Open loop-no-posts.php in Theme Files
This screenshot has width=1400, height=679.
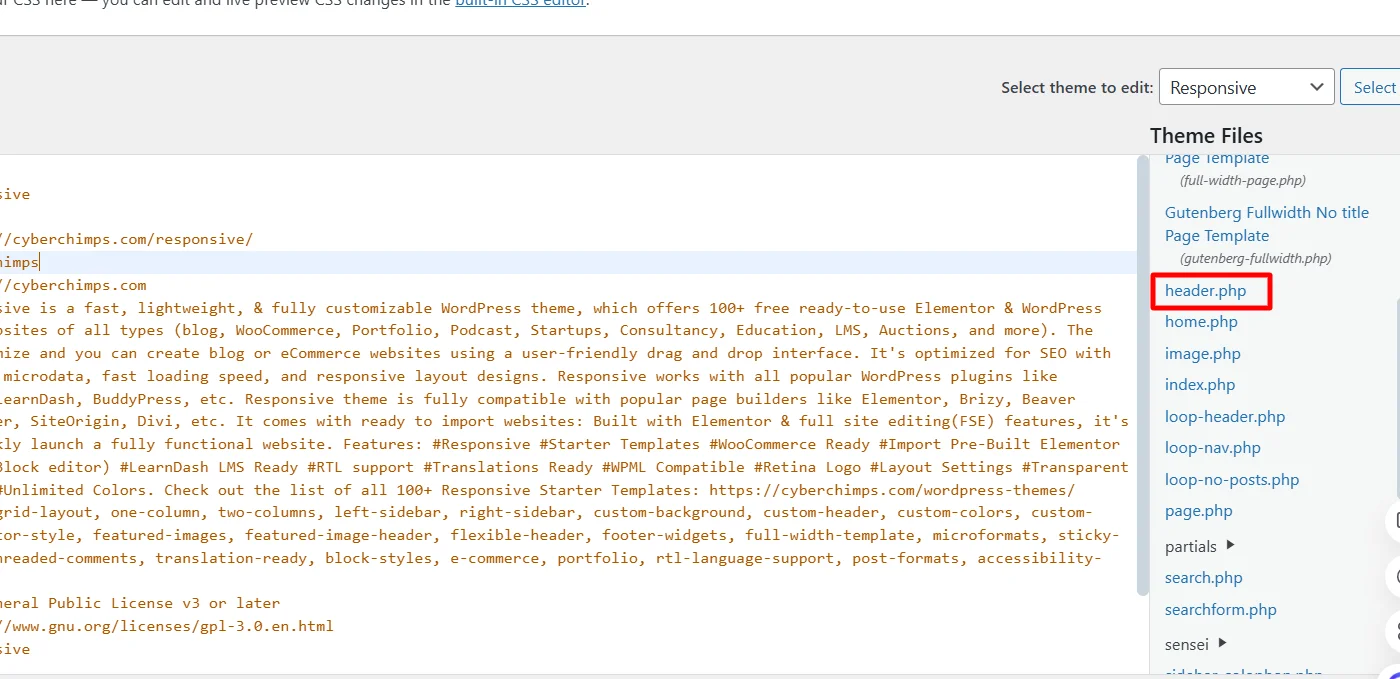pyautogui.click(x=1232, y=480)
